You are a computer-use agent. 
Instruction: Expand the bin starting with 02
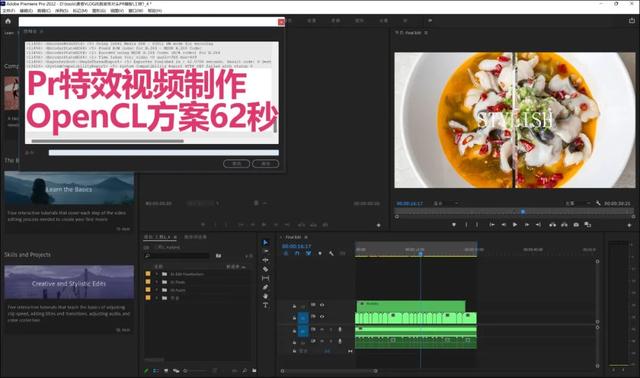157,282
